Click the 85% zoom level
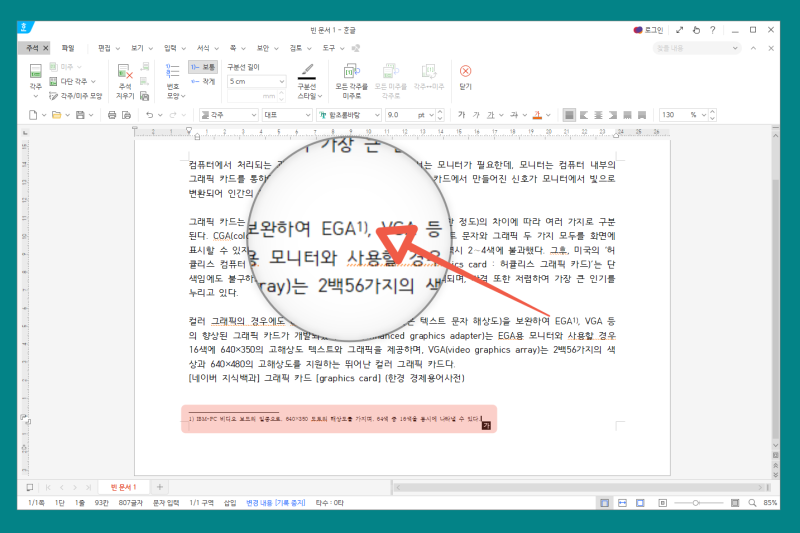The image size is (800, 533). (770, 503)
